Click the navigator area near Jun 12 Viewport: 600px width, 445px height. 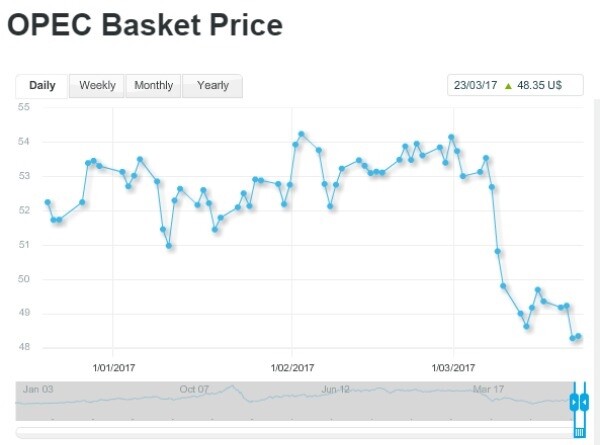pos(336,400)
